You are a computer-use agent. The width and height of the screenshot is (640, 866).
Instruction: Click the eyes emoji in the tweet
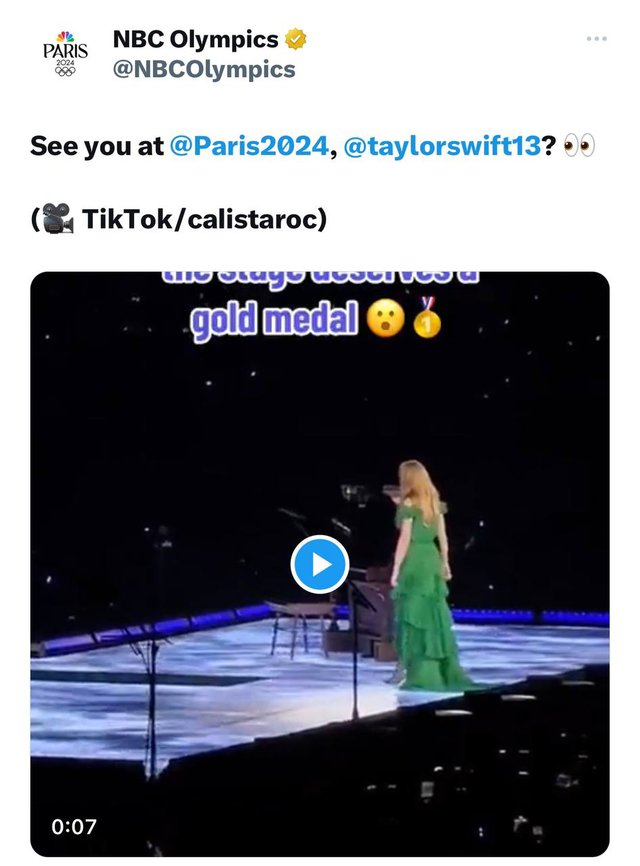click(x=579, y=146)
